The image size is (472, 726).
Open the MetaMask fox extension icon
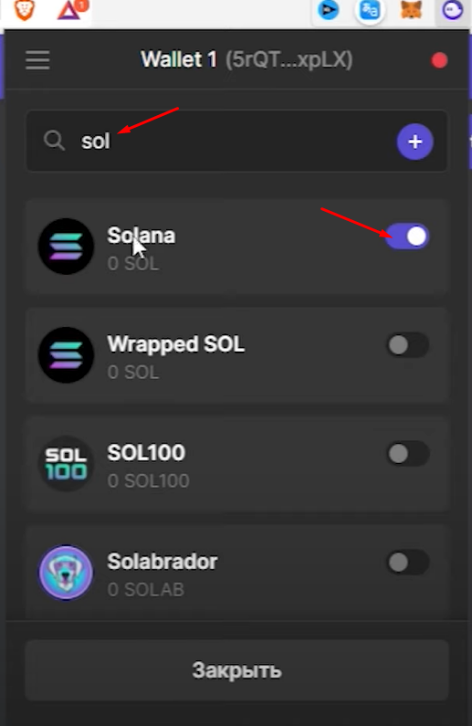tap(411, 10)
